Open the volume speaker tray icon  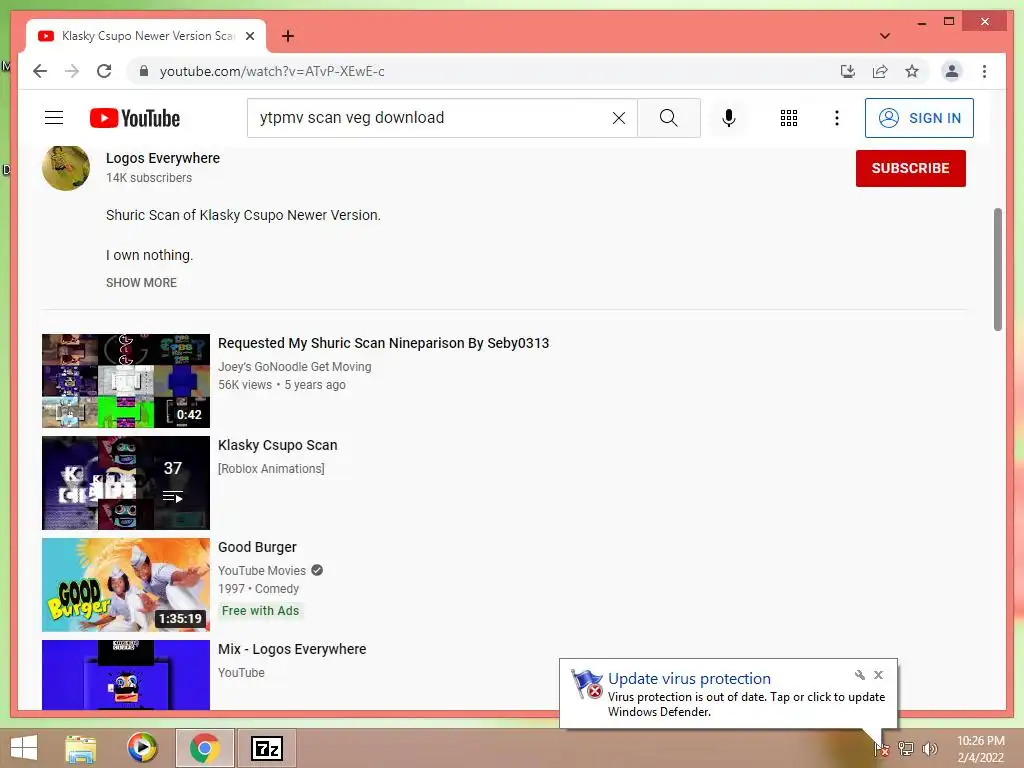(929, 749)
